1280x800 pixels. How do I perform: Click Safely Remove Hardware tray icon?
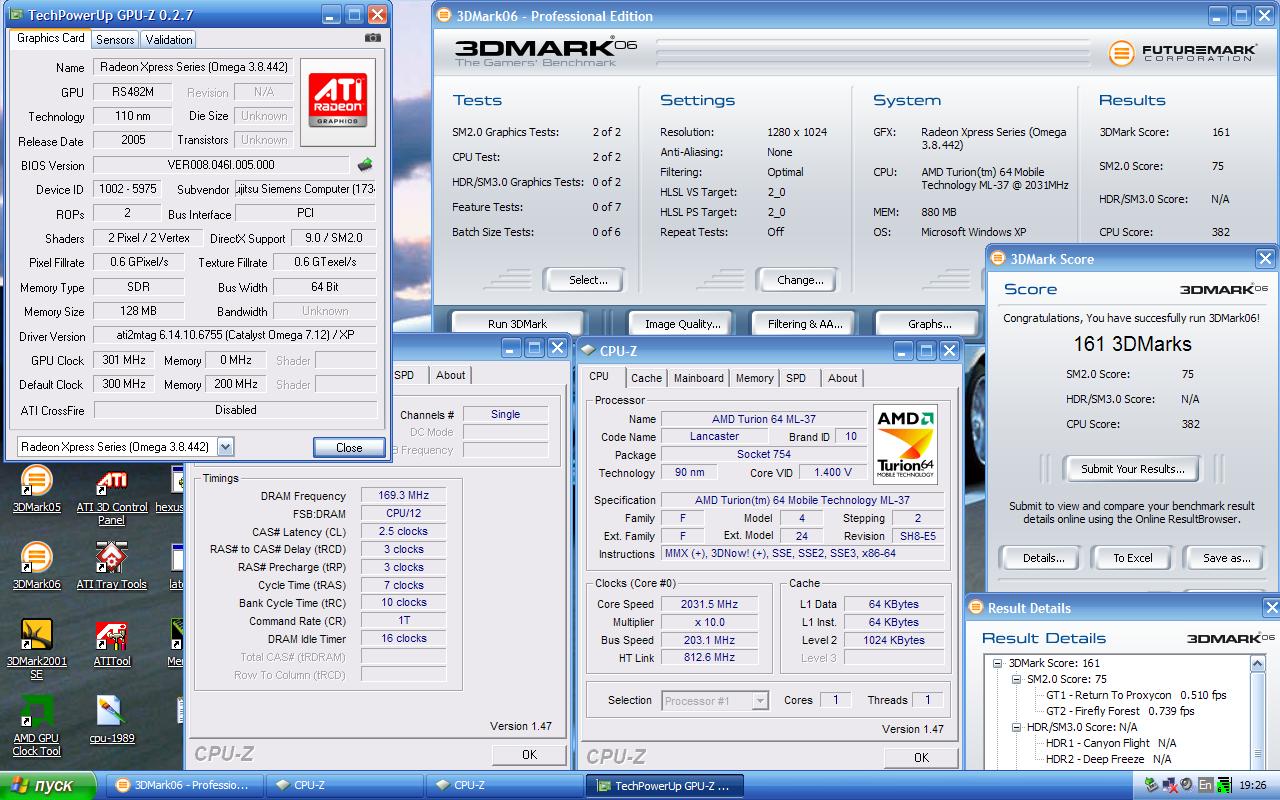1150,785
